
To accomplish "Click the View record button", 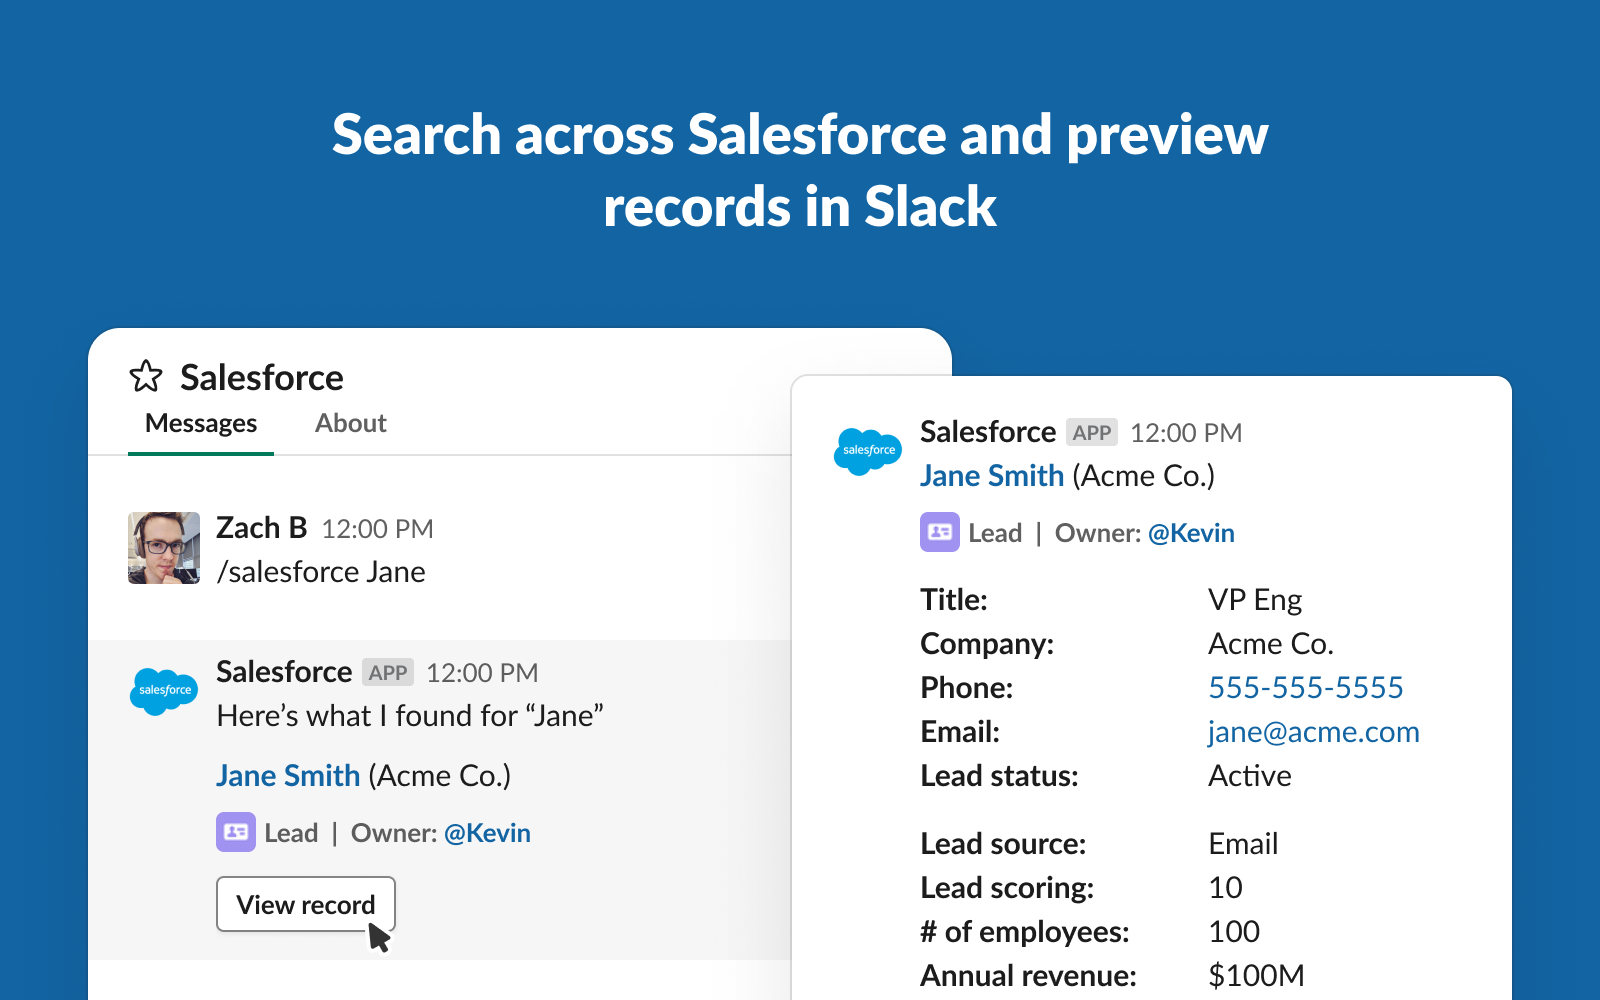I will tap(306, 904).
